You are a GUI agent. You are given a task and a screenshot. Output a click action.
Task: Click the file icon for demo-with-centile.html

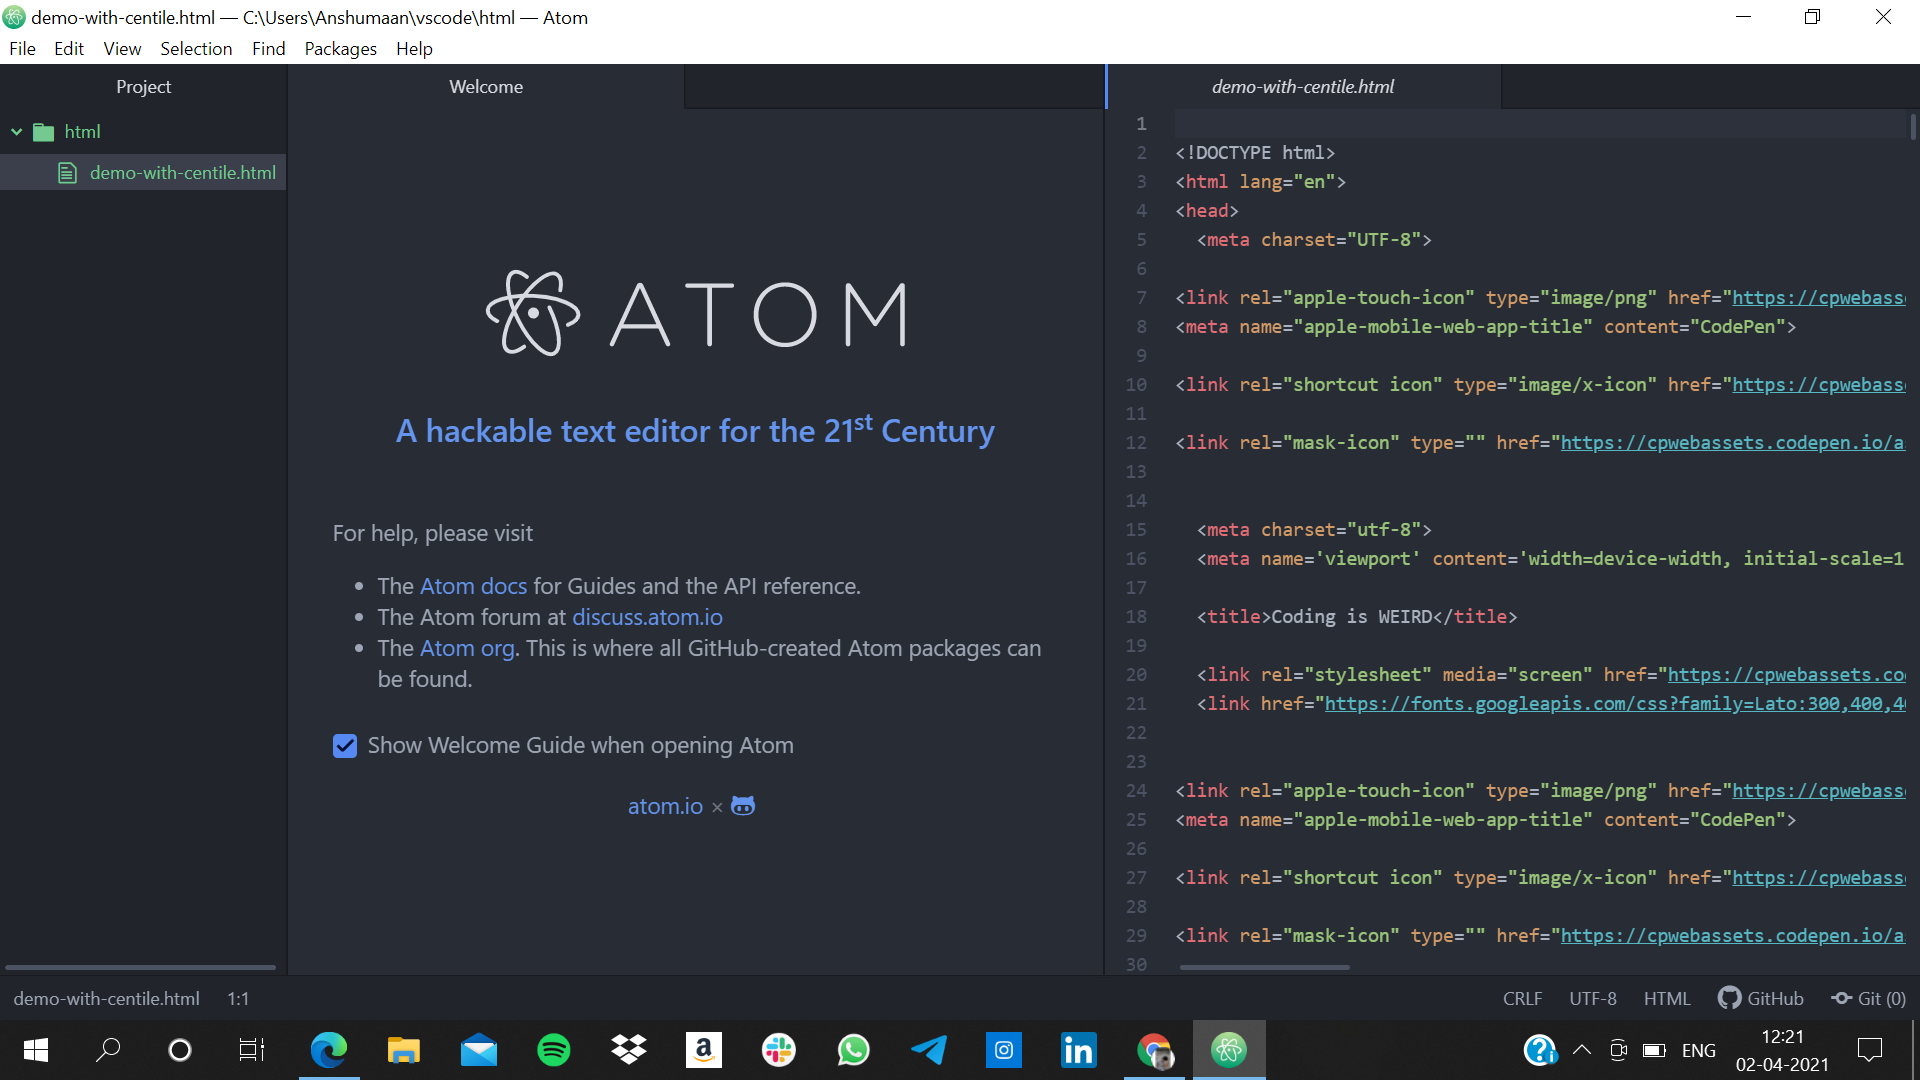[x=67, y=173]
